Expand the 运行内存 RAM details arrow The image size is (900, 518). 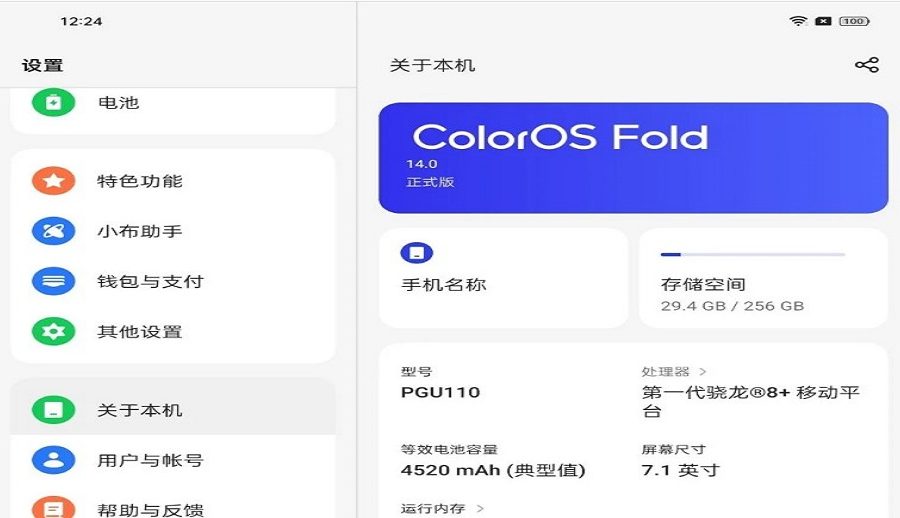click(x=481, y=509)
